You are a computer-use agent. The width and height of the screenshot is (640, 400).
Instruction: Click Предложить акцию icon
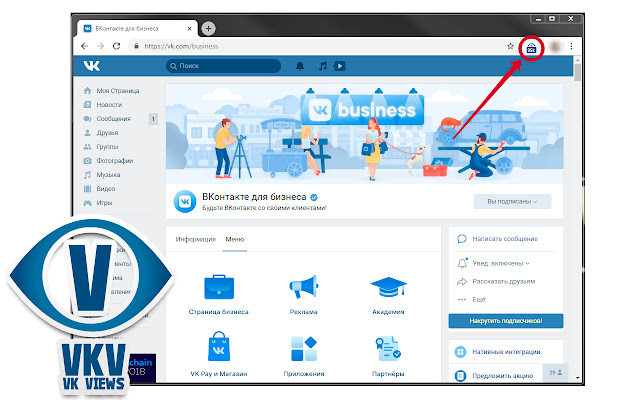click(x=460, y=376)
